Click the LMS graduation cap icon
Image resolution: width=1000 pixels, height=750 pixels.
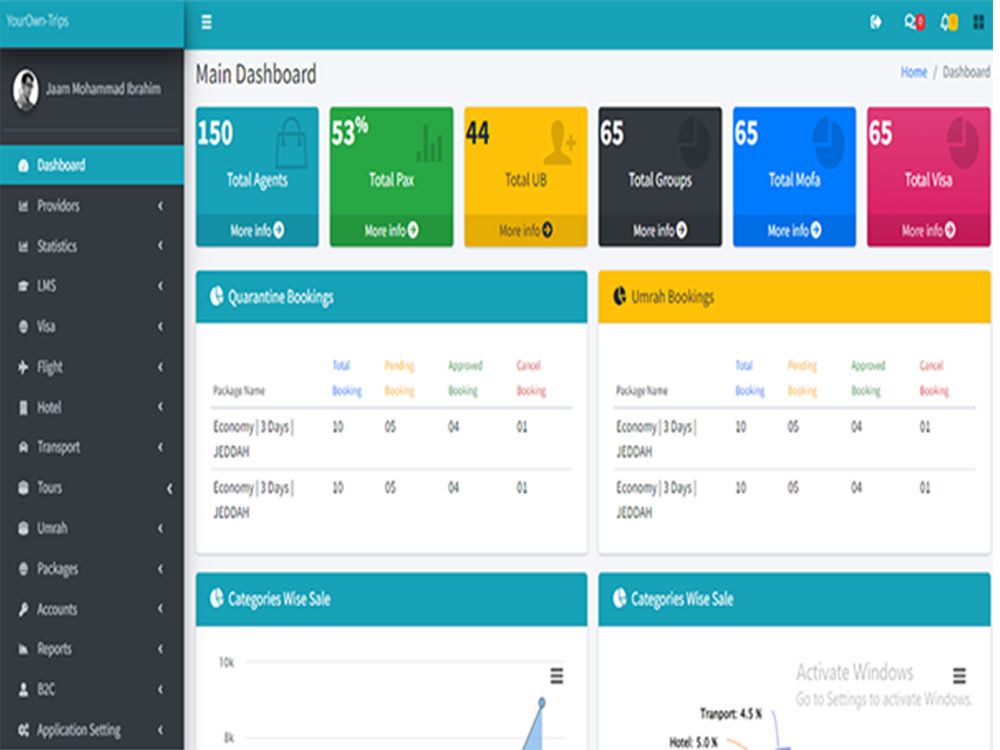tap(23, 286)
